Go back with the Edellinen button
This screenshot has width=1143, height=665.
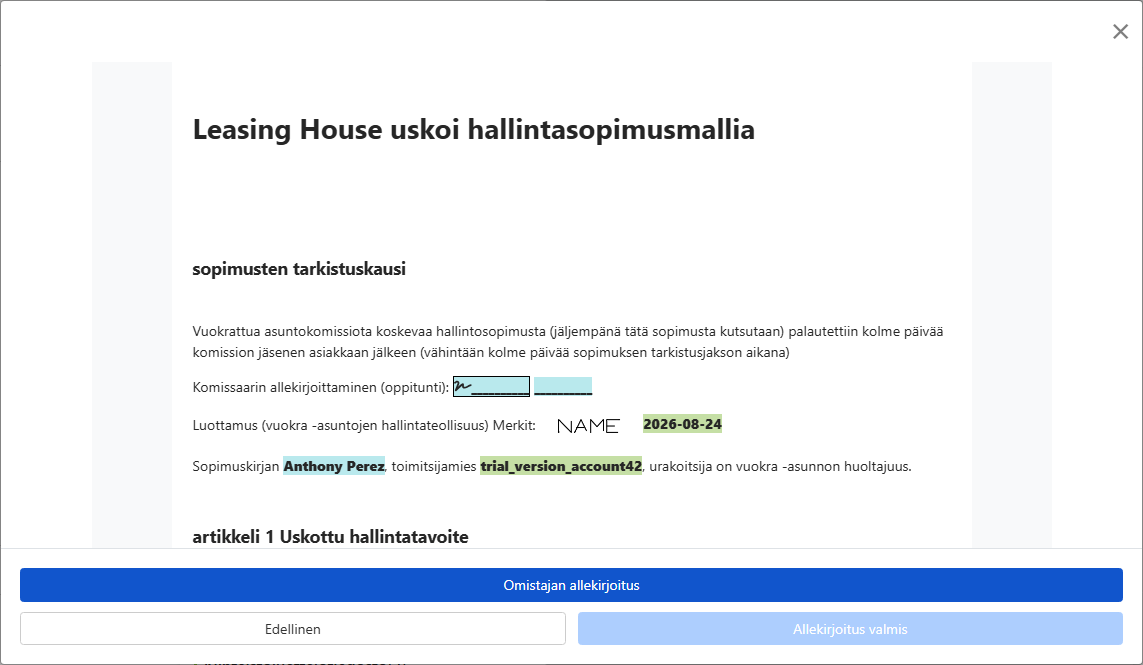[292, 629]
